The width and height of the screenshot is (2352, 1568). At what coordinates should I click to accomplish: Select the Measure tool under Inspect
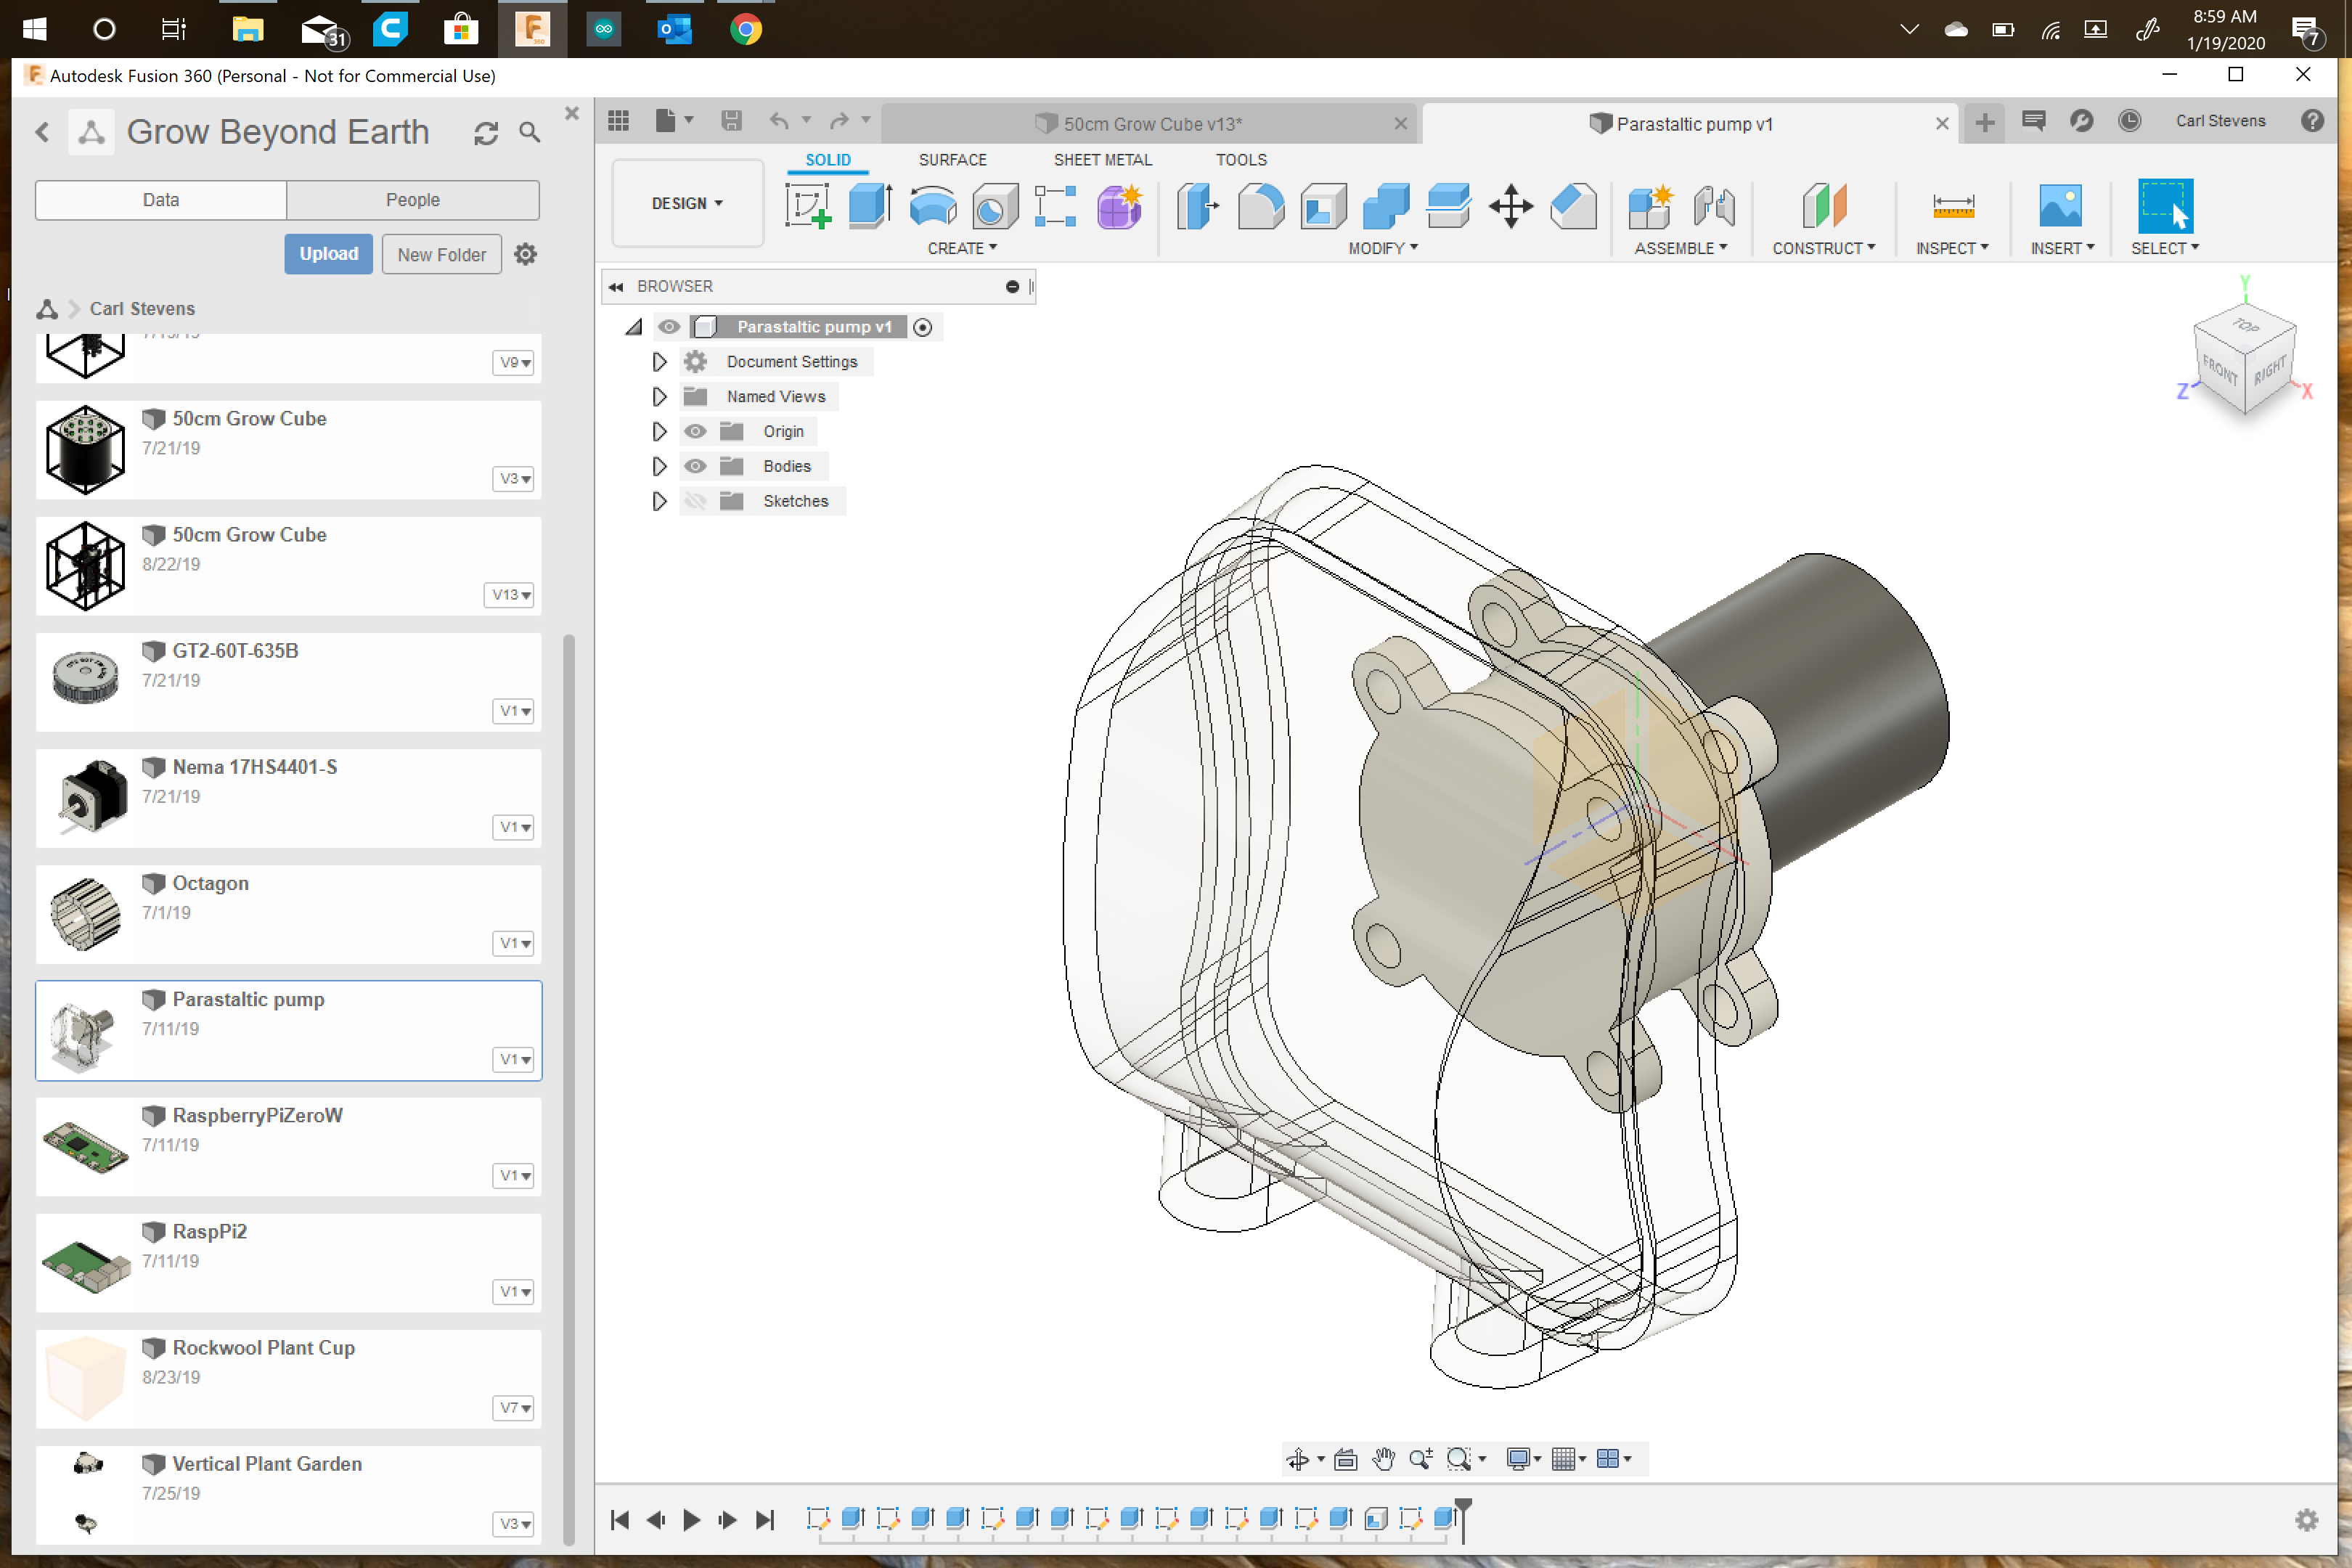(x=1952, y=207)
